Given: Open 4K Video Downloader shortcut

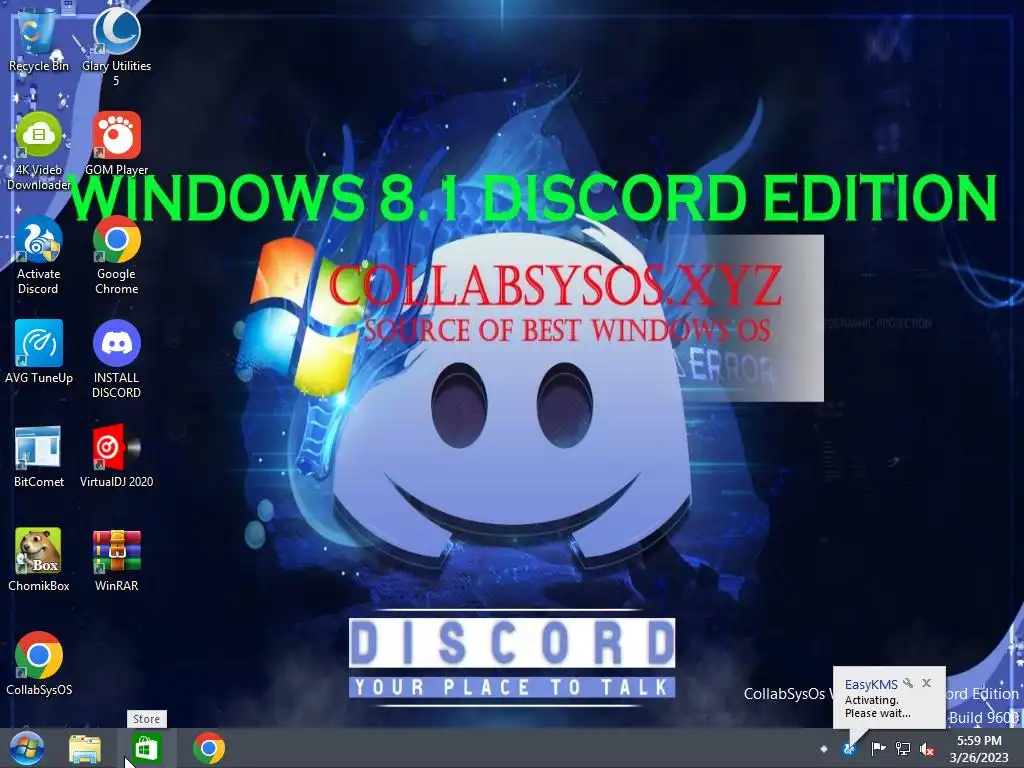Looking at the screenshot, I should point(39,152).
